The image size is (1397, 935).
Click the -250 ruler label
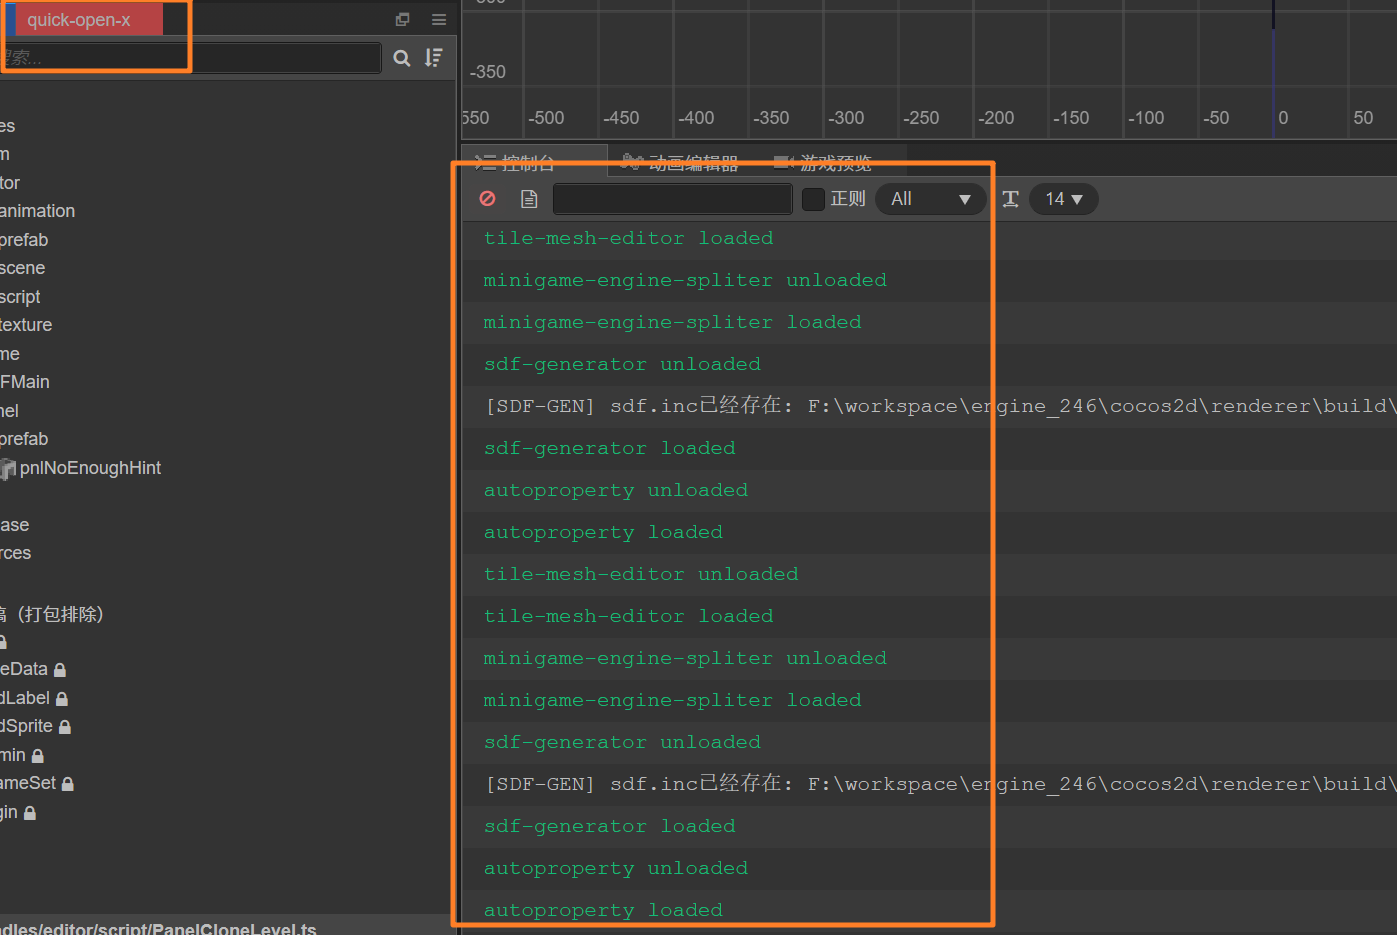tap(921, 118)
